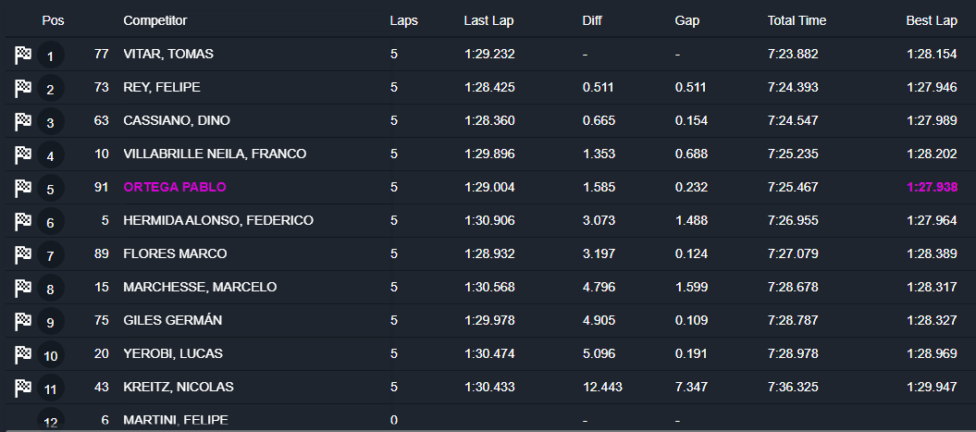Sort standings by Competitor column header
Image resolution: width=976 pixels, height=432 pixels.
tap(155, 20)
